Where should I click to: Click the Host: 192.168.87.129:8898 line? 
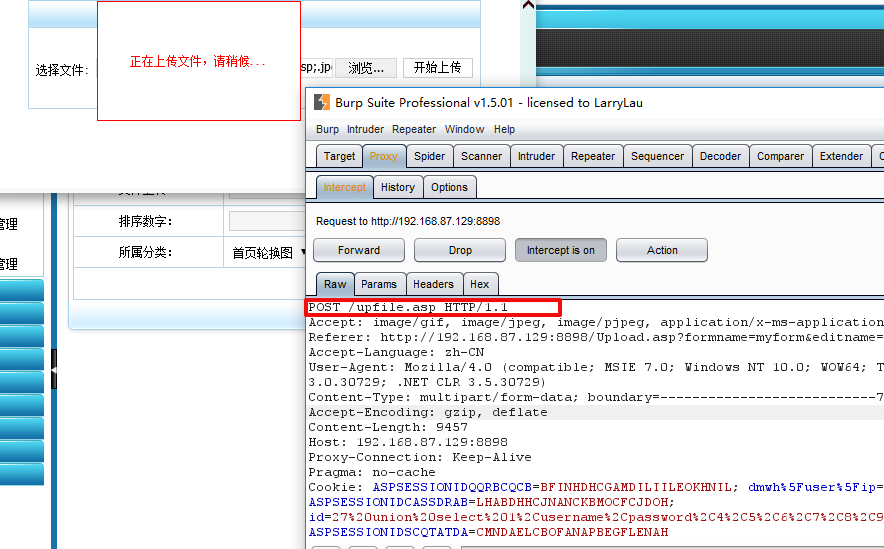click(x=408, y=442)
